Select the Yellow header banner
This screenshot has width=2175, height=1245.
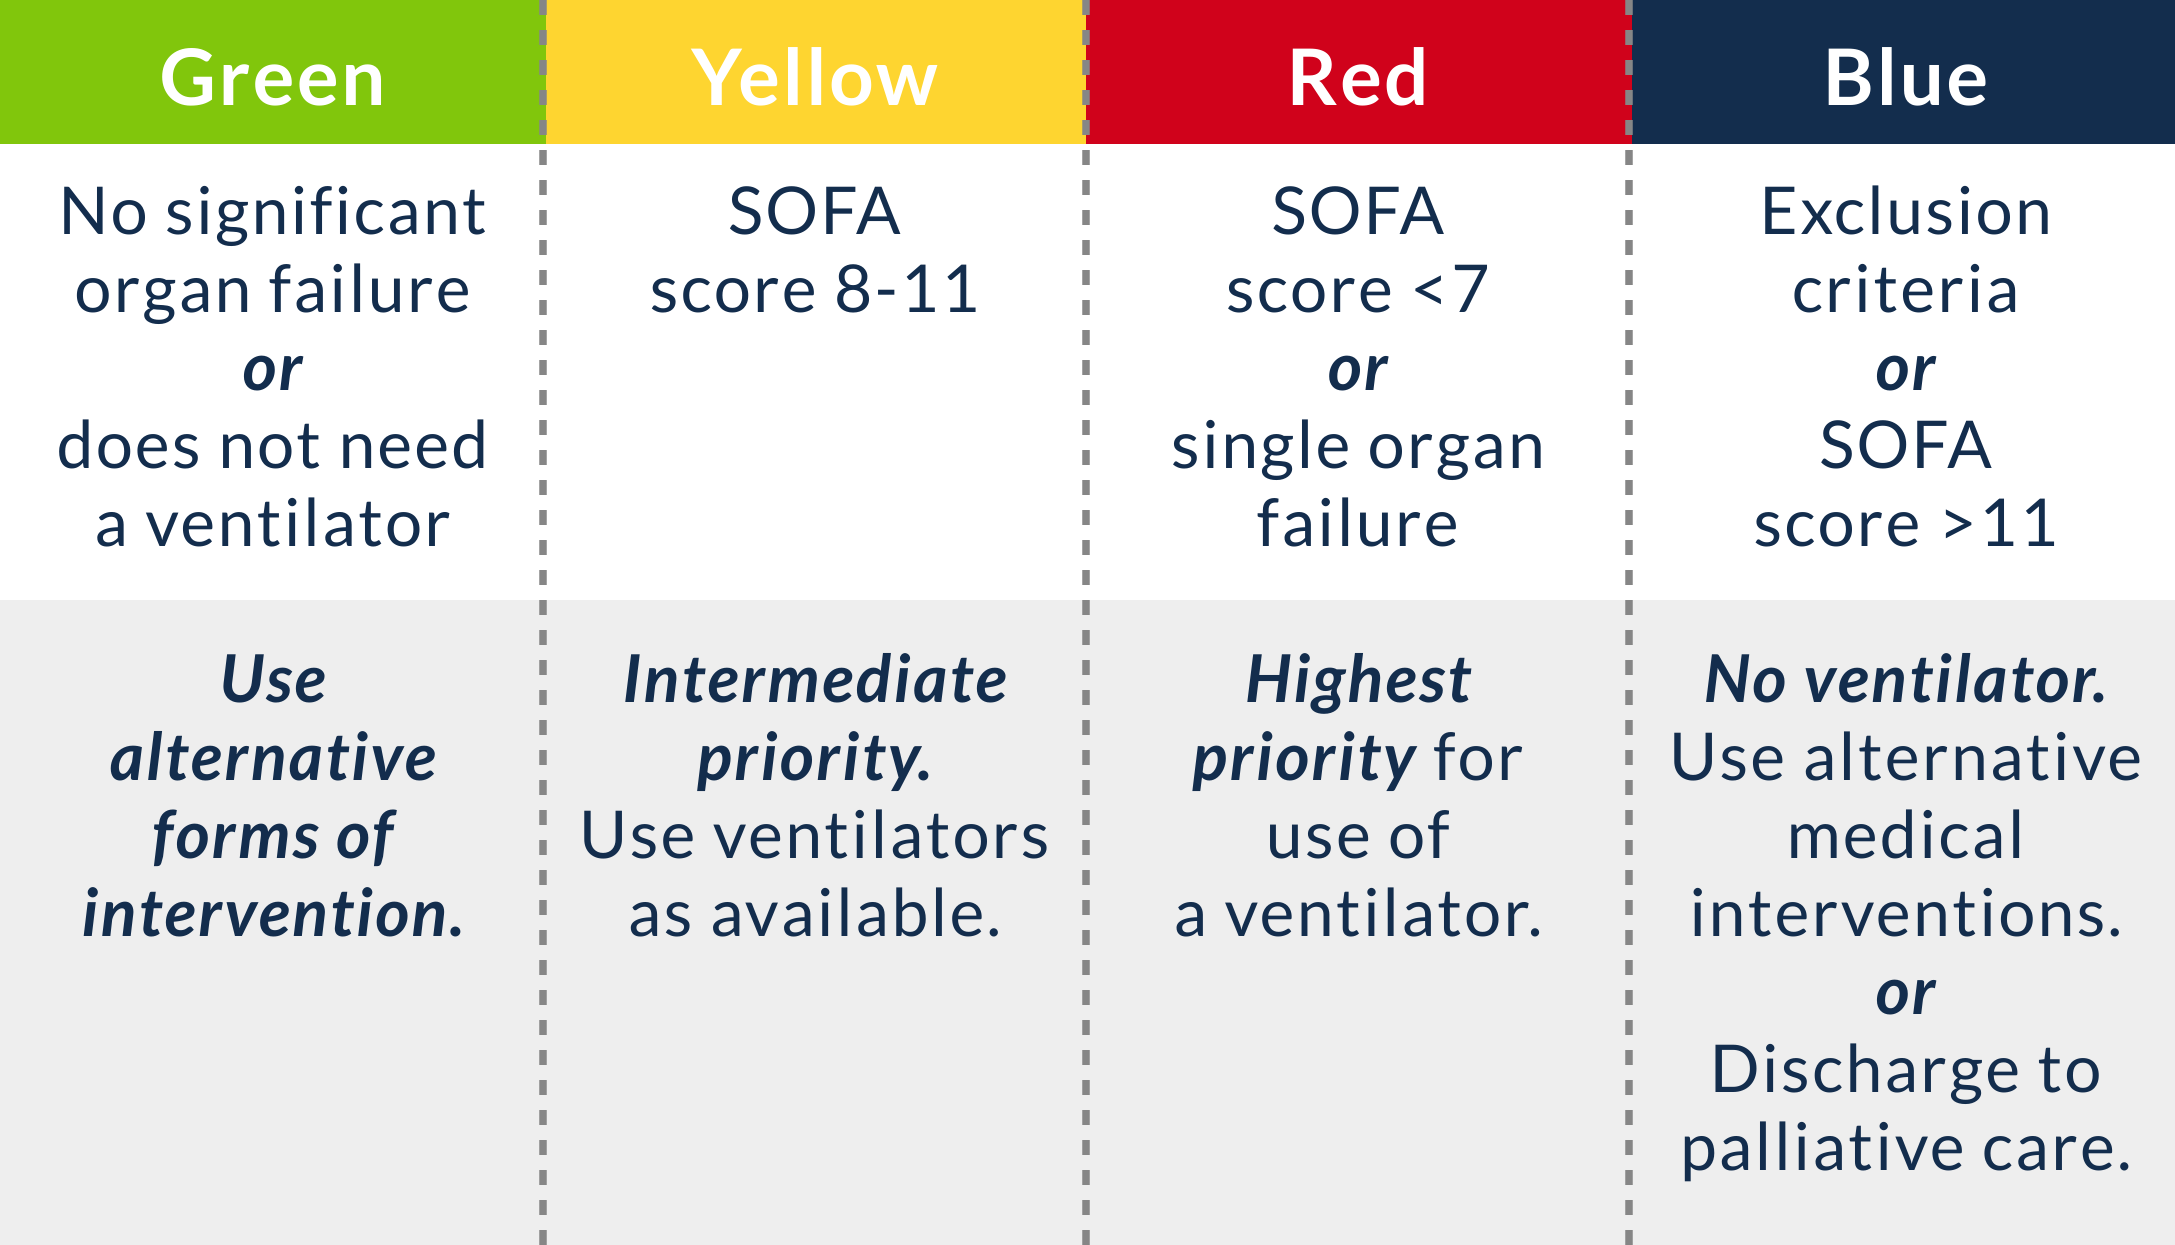coord(814,76)
